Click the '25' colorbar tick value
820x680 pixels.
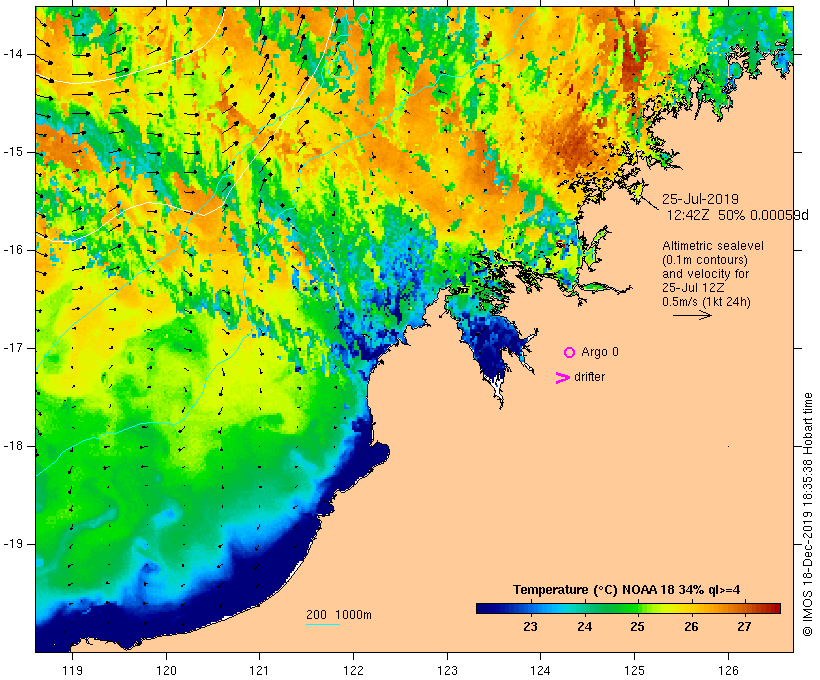tap(637, 627)
